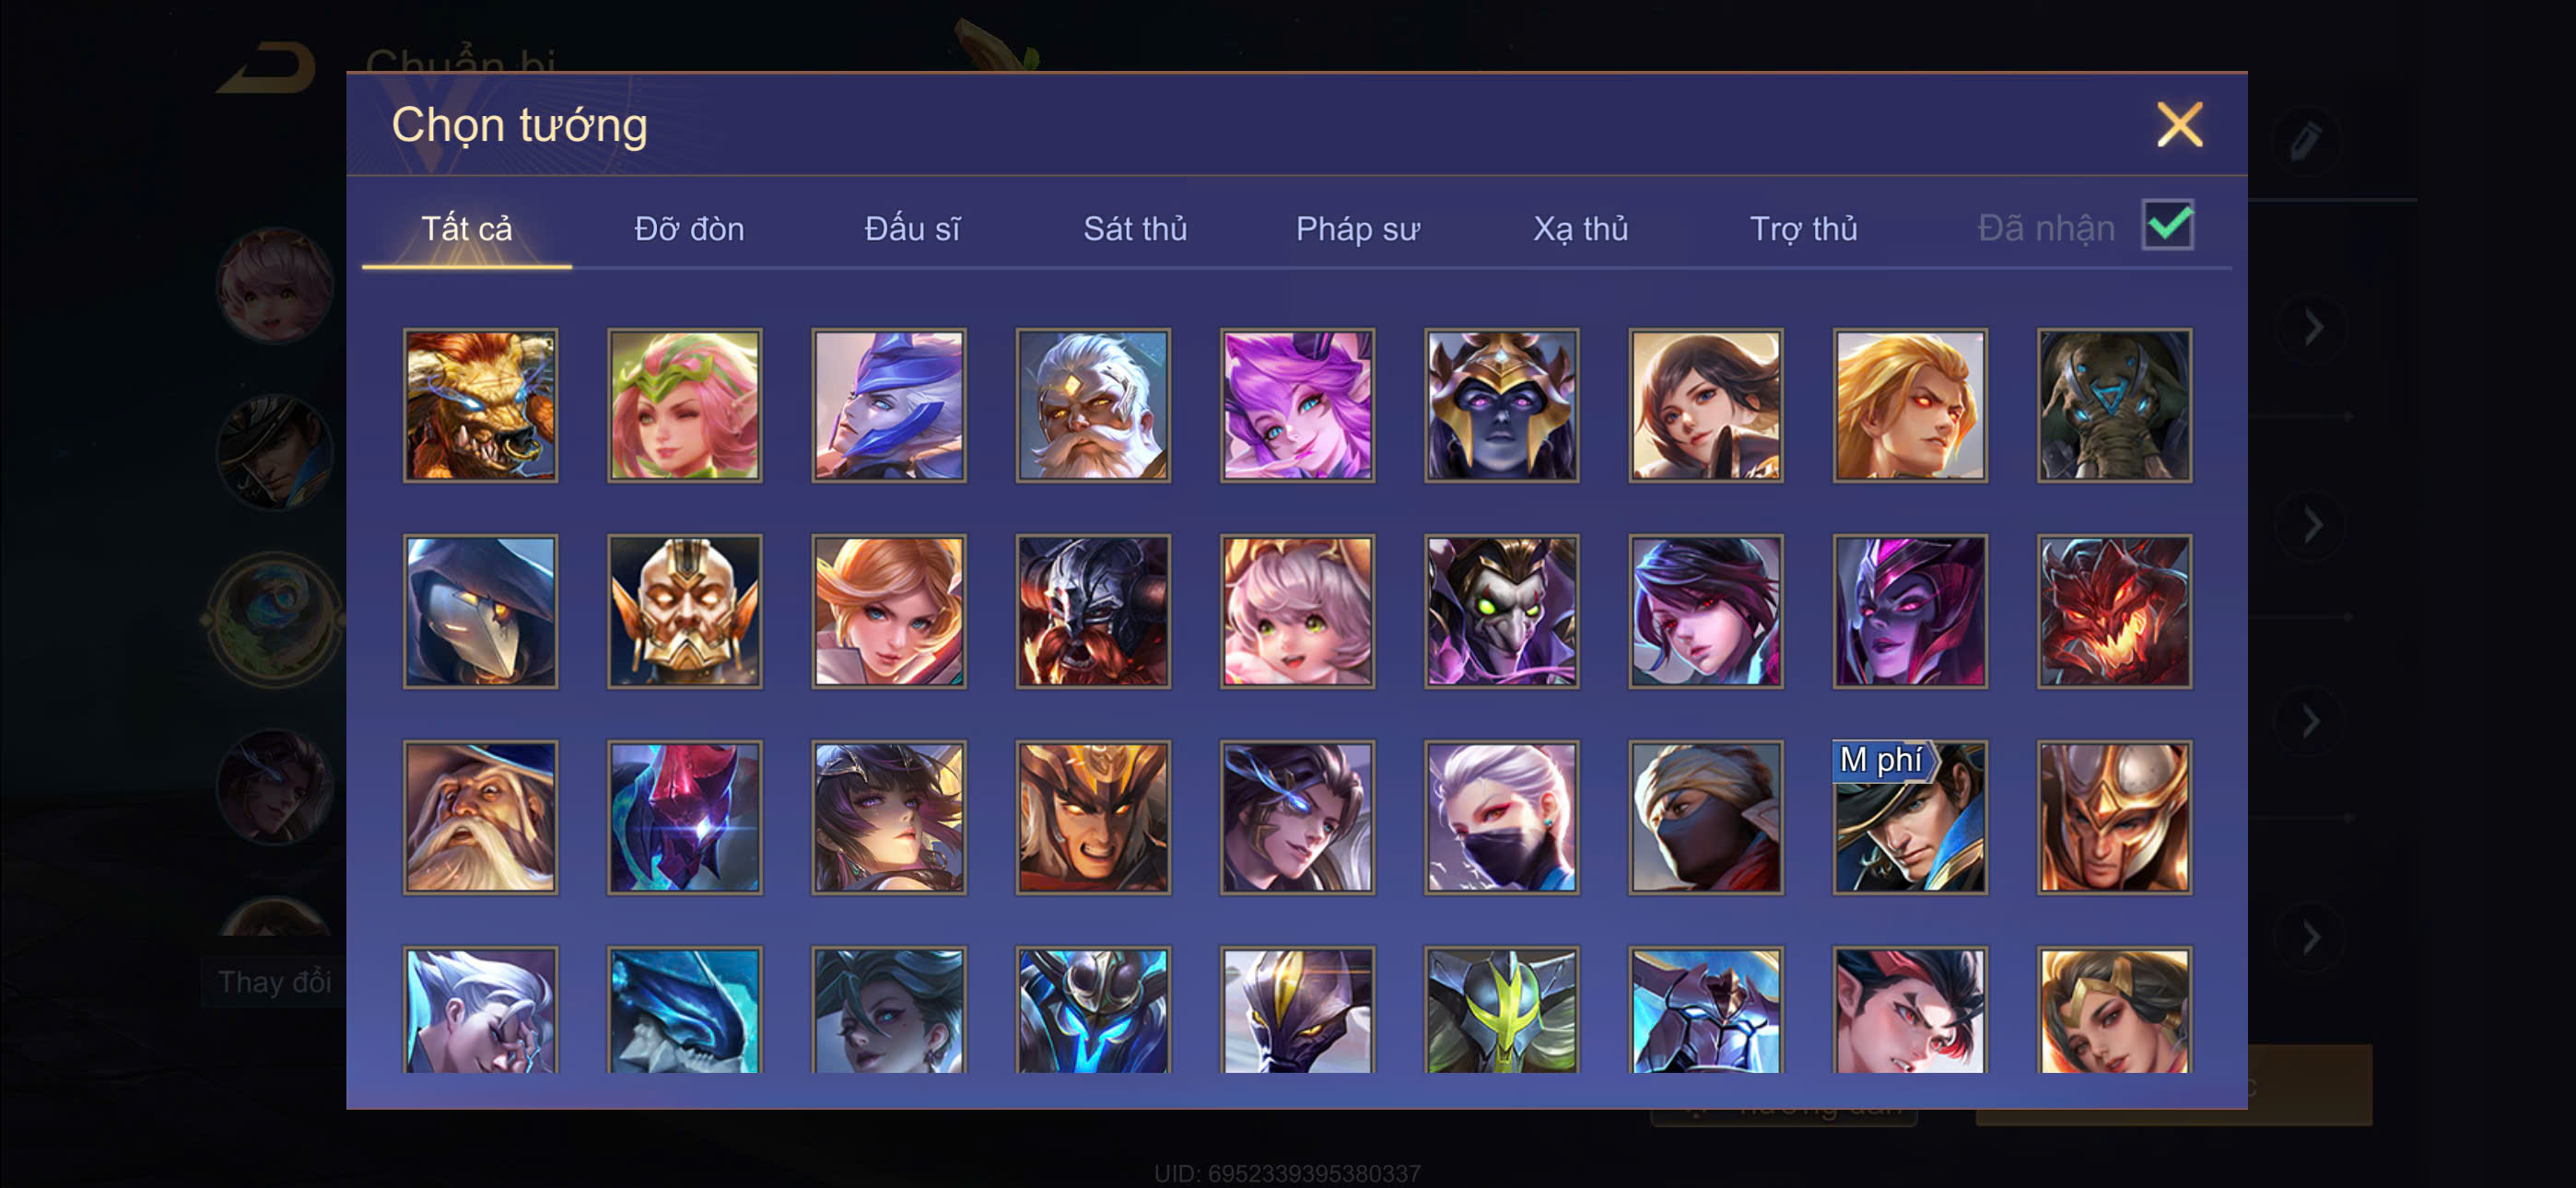This screenshot has width=2576, height=1188.
Task: Pick the white-bearded old warrior hero
Action: pos(1093,405)
